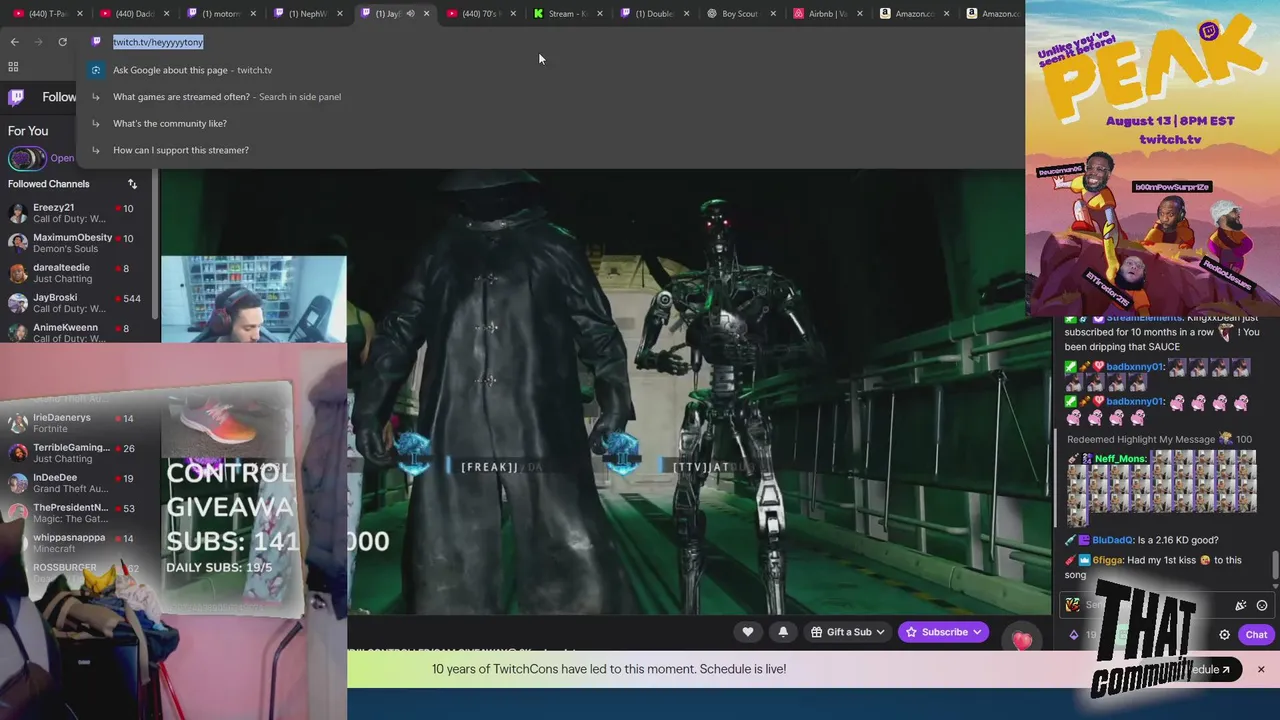The height and width of the screenshot is (720, 1280).
Task: Open JayBroski followed channel
Action: tap(75, 303)
